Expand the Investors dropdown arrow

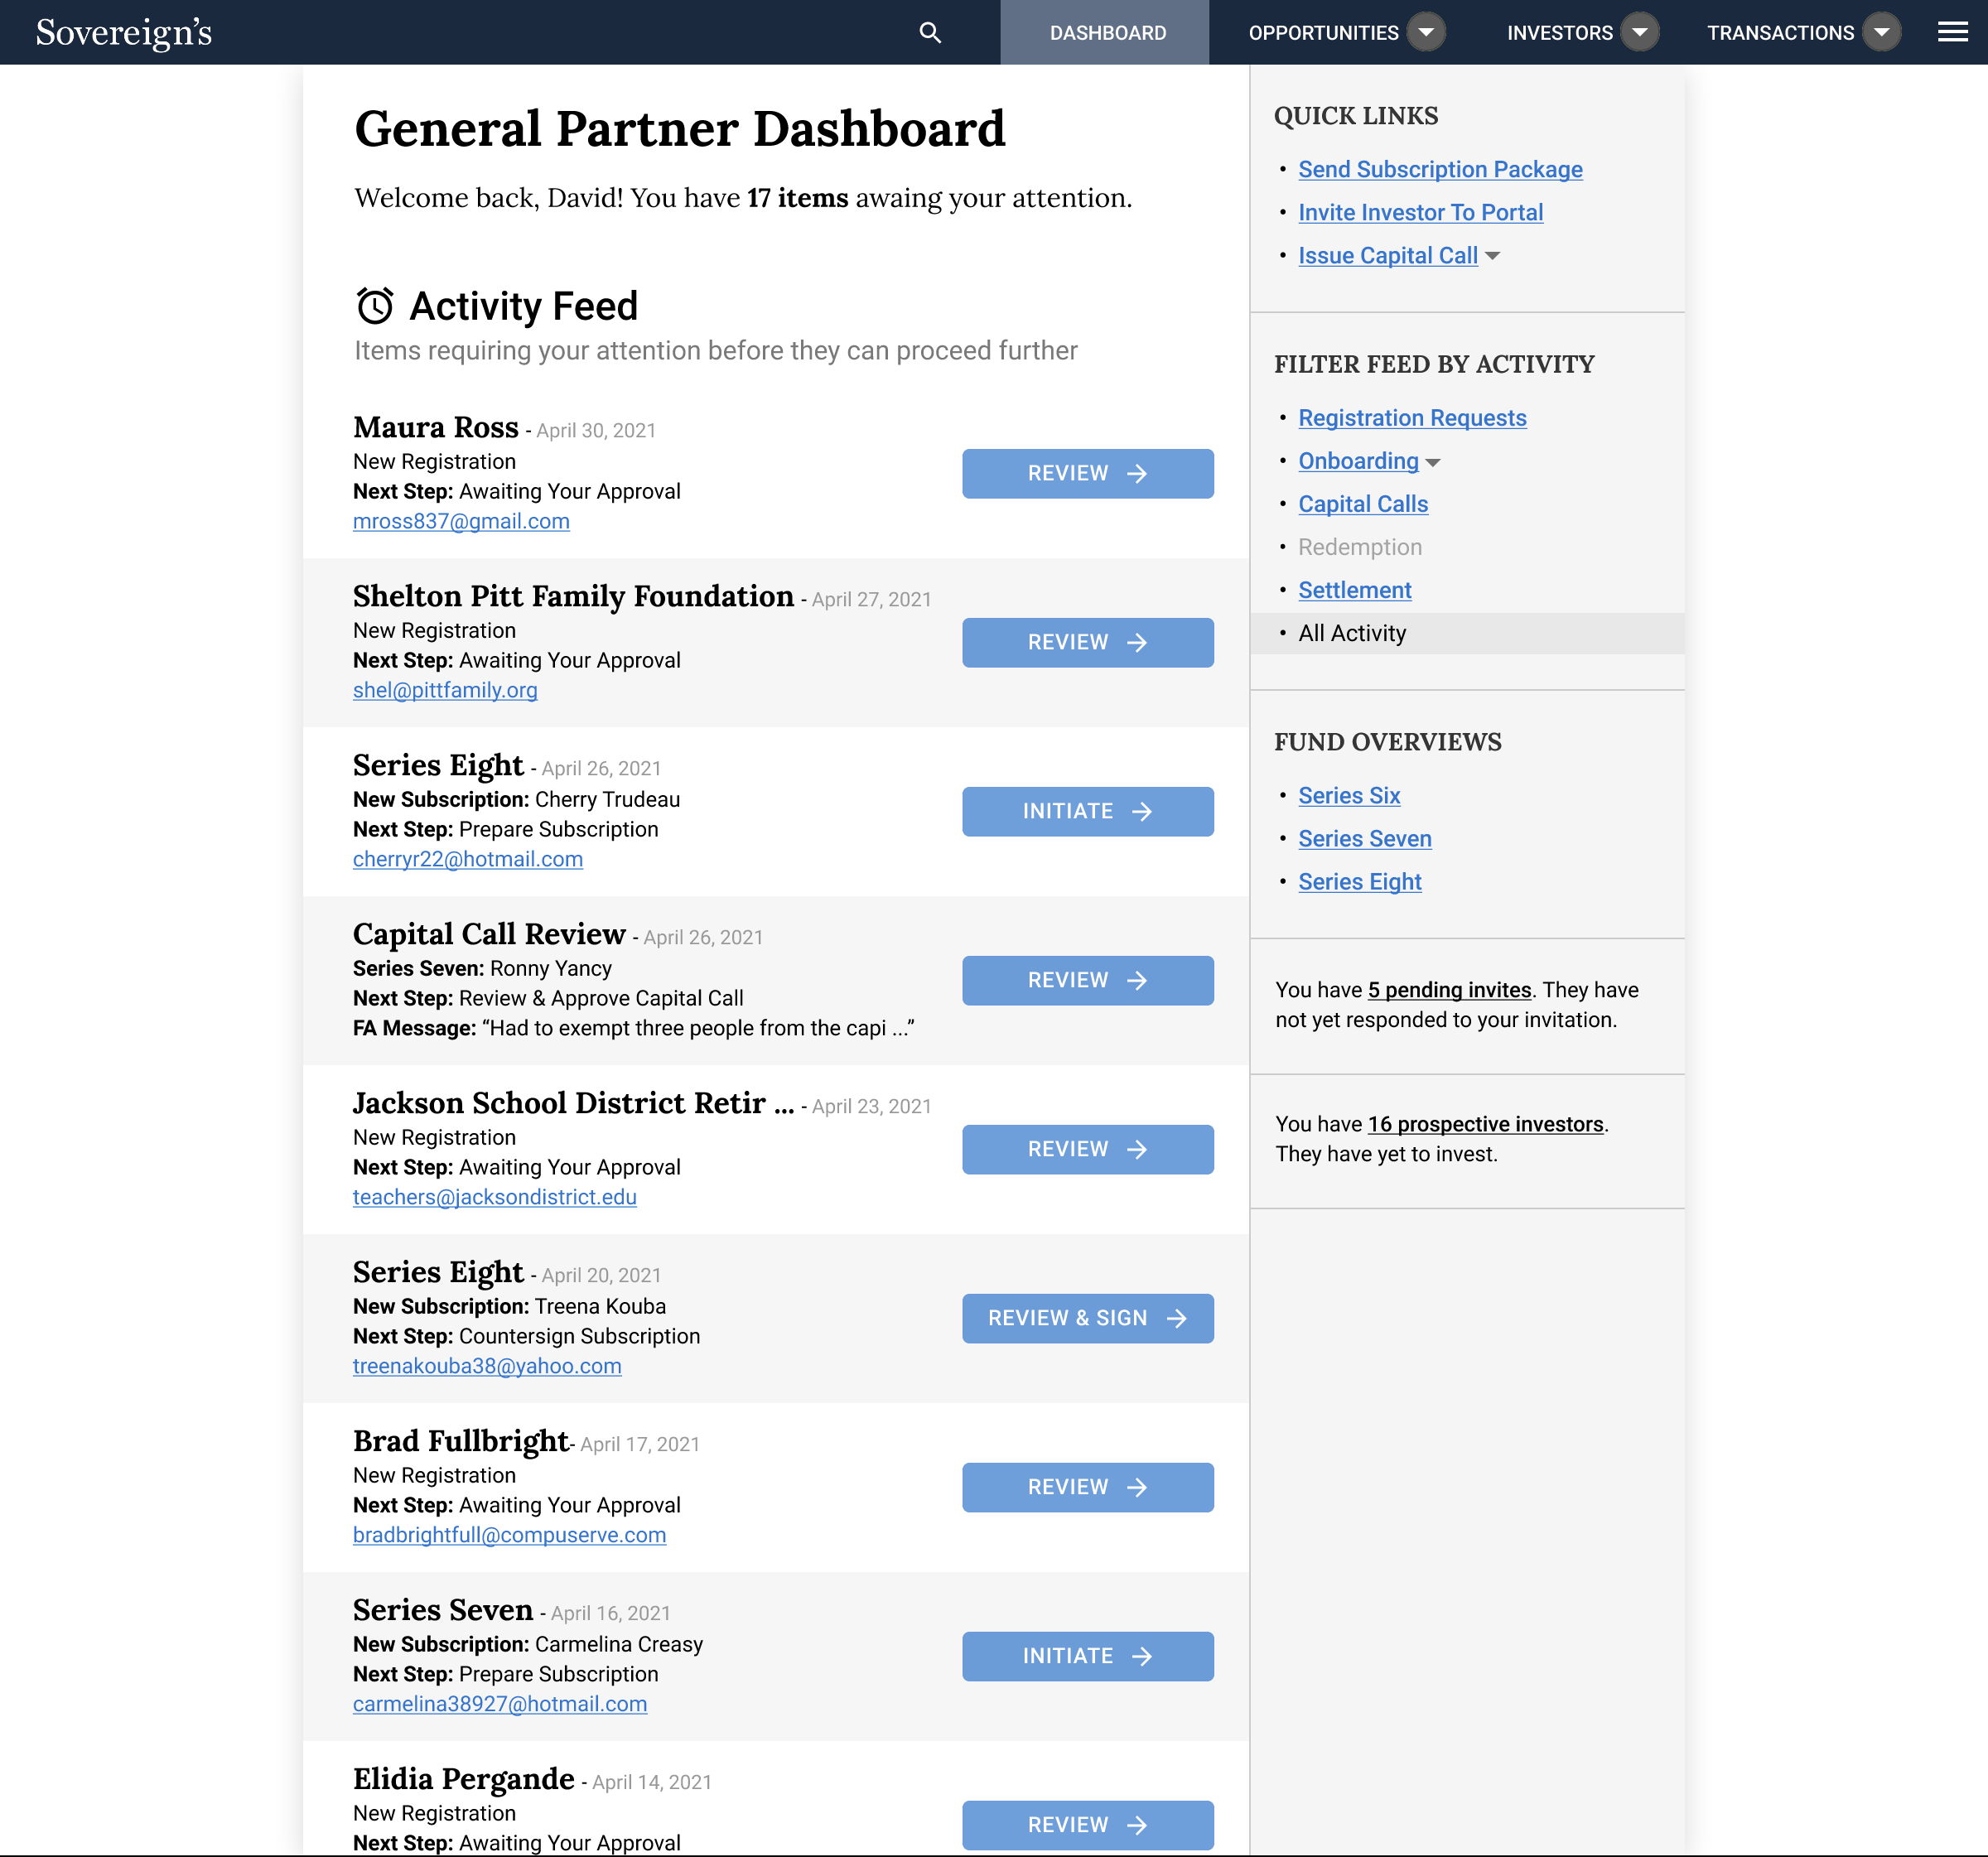coord(1639,33)
